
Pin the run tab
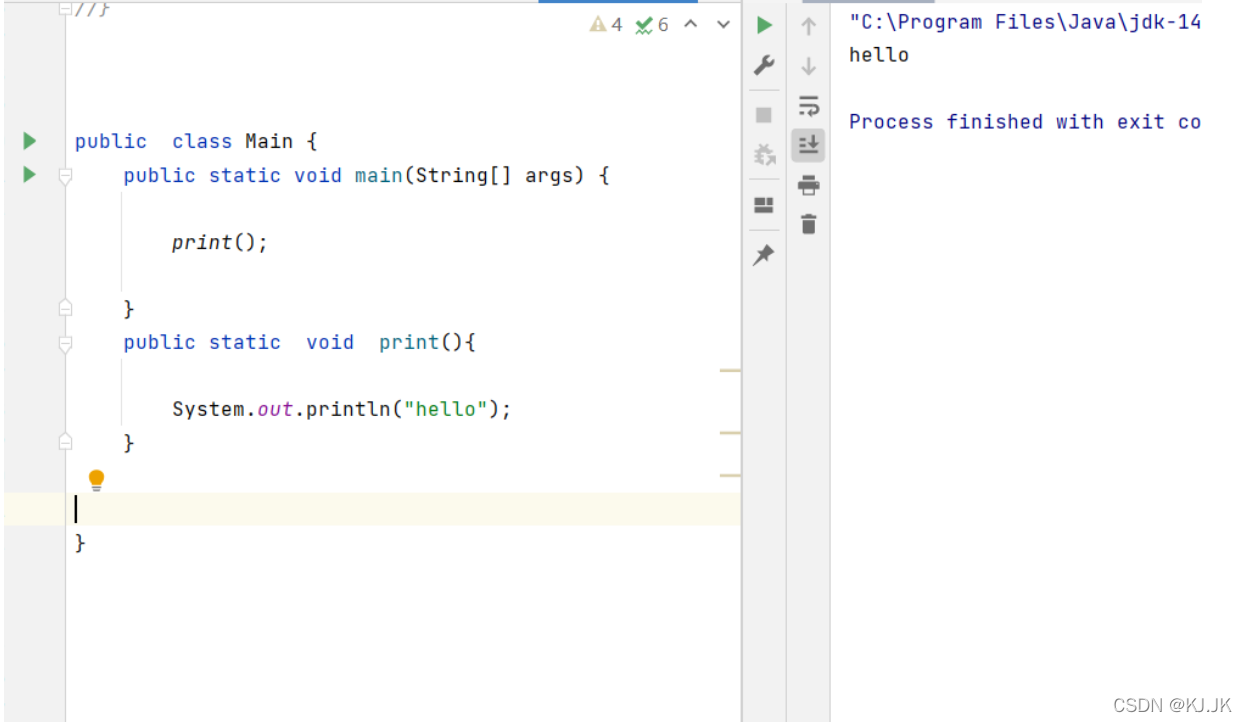click(764, 256)
